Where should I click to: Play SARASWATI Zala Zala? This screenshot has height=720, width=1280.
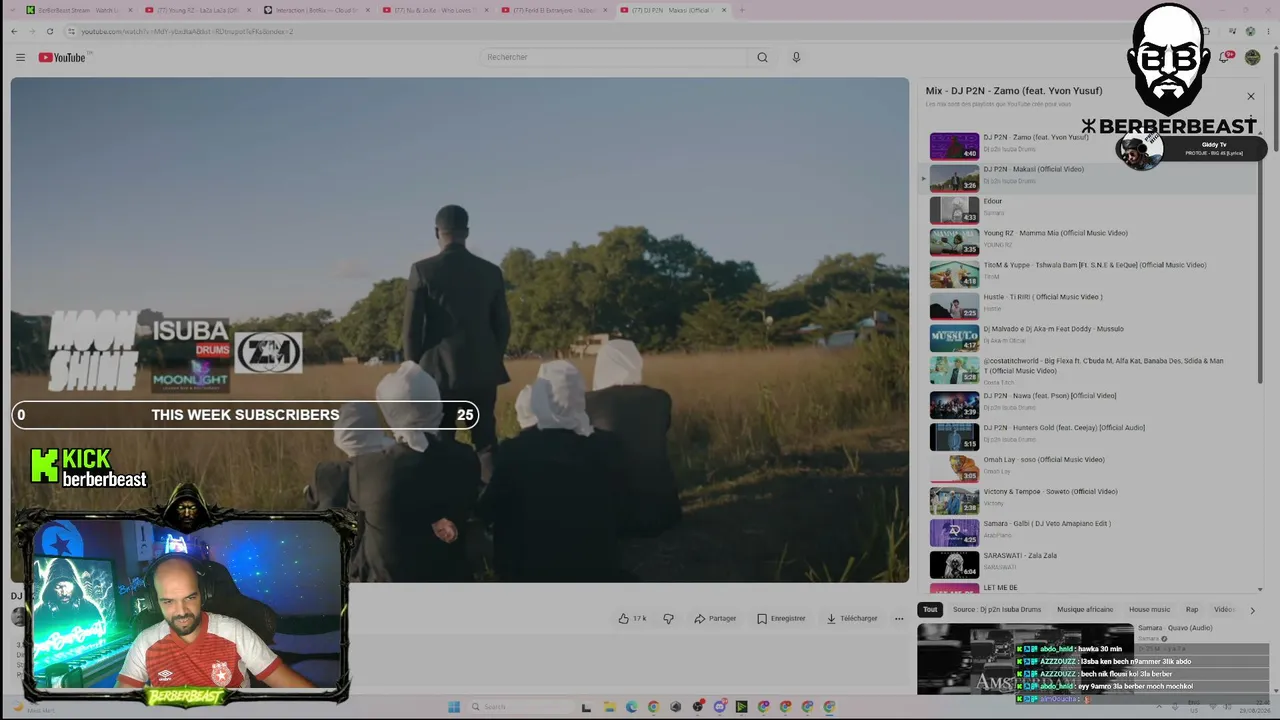[1086, 564]
